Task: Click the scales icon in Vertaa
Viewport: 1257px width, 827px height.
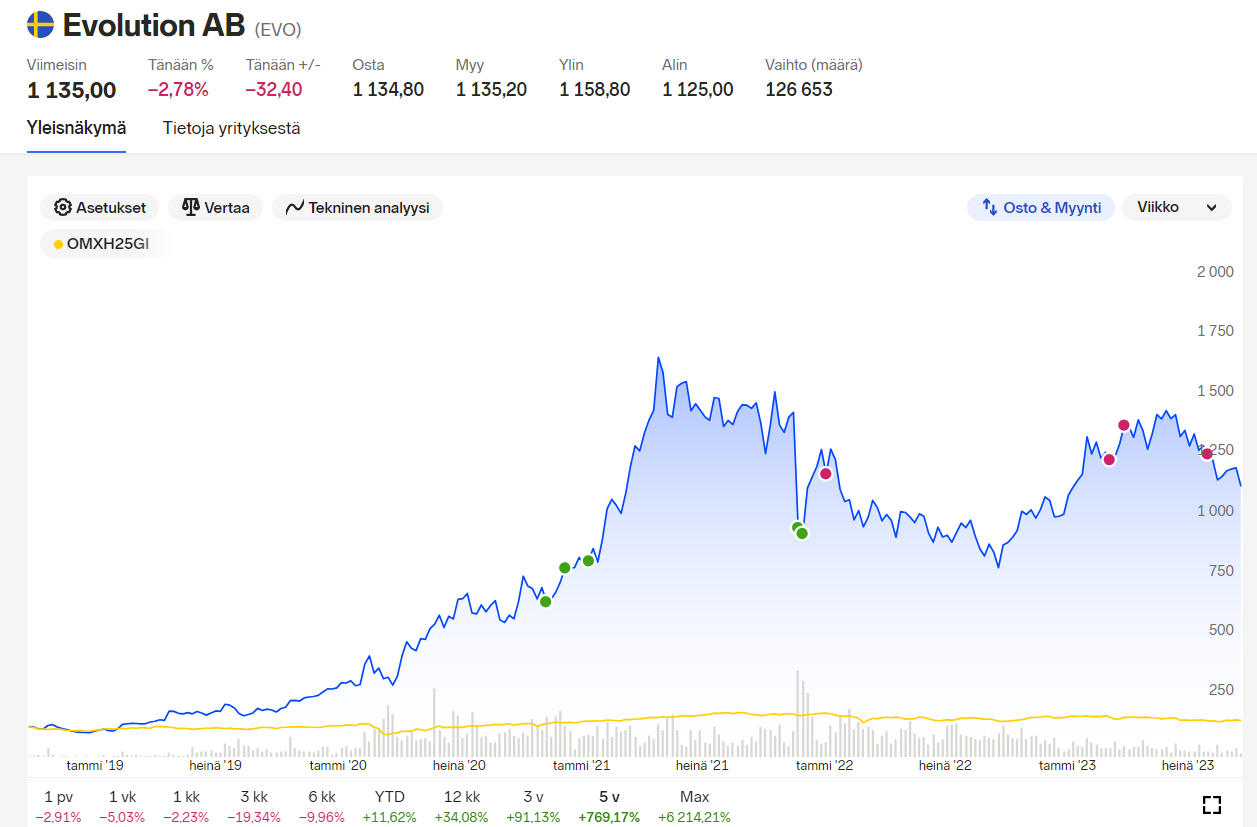Action: 191,208
